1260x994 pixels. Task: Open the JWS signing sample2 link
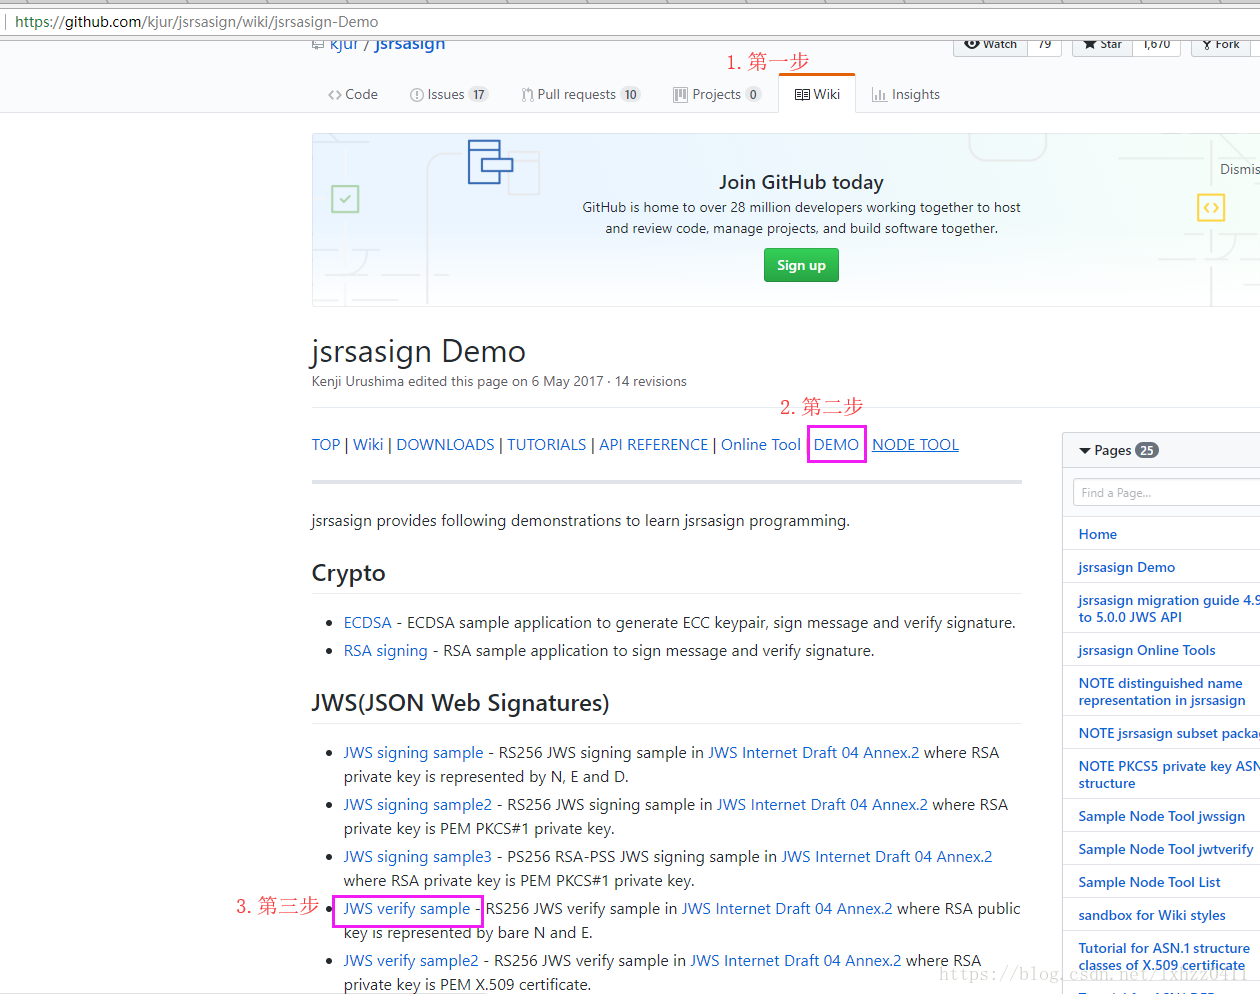(418, 804)
